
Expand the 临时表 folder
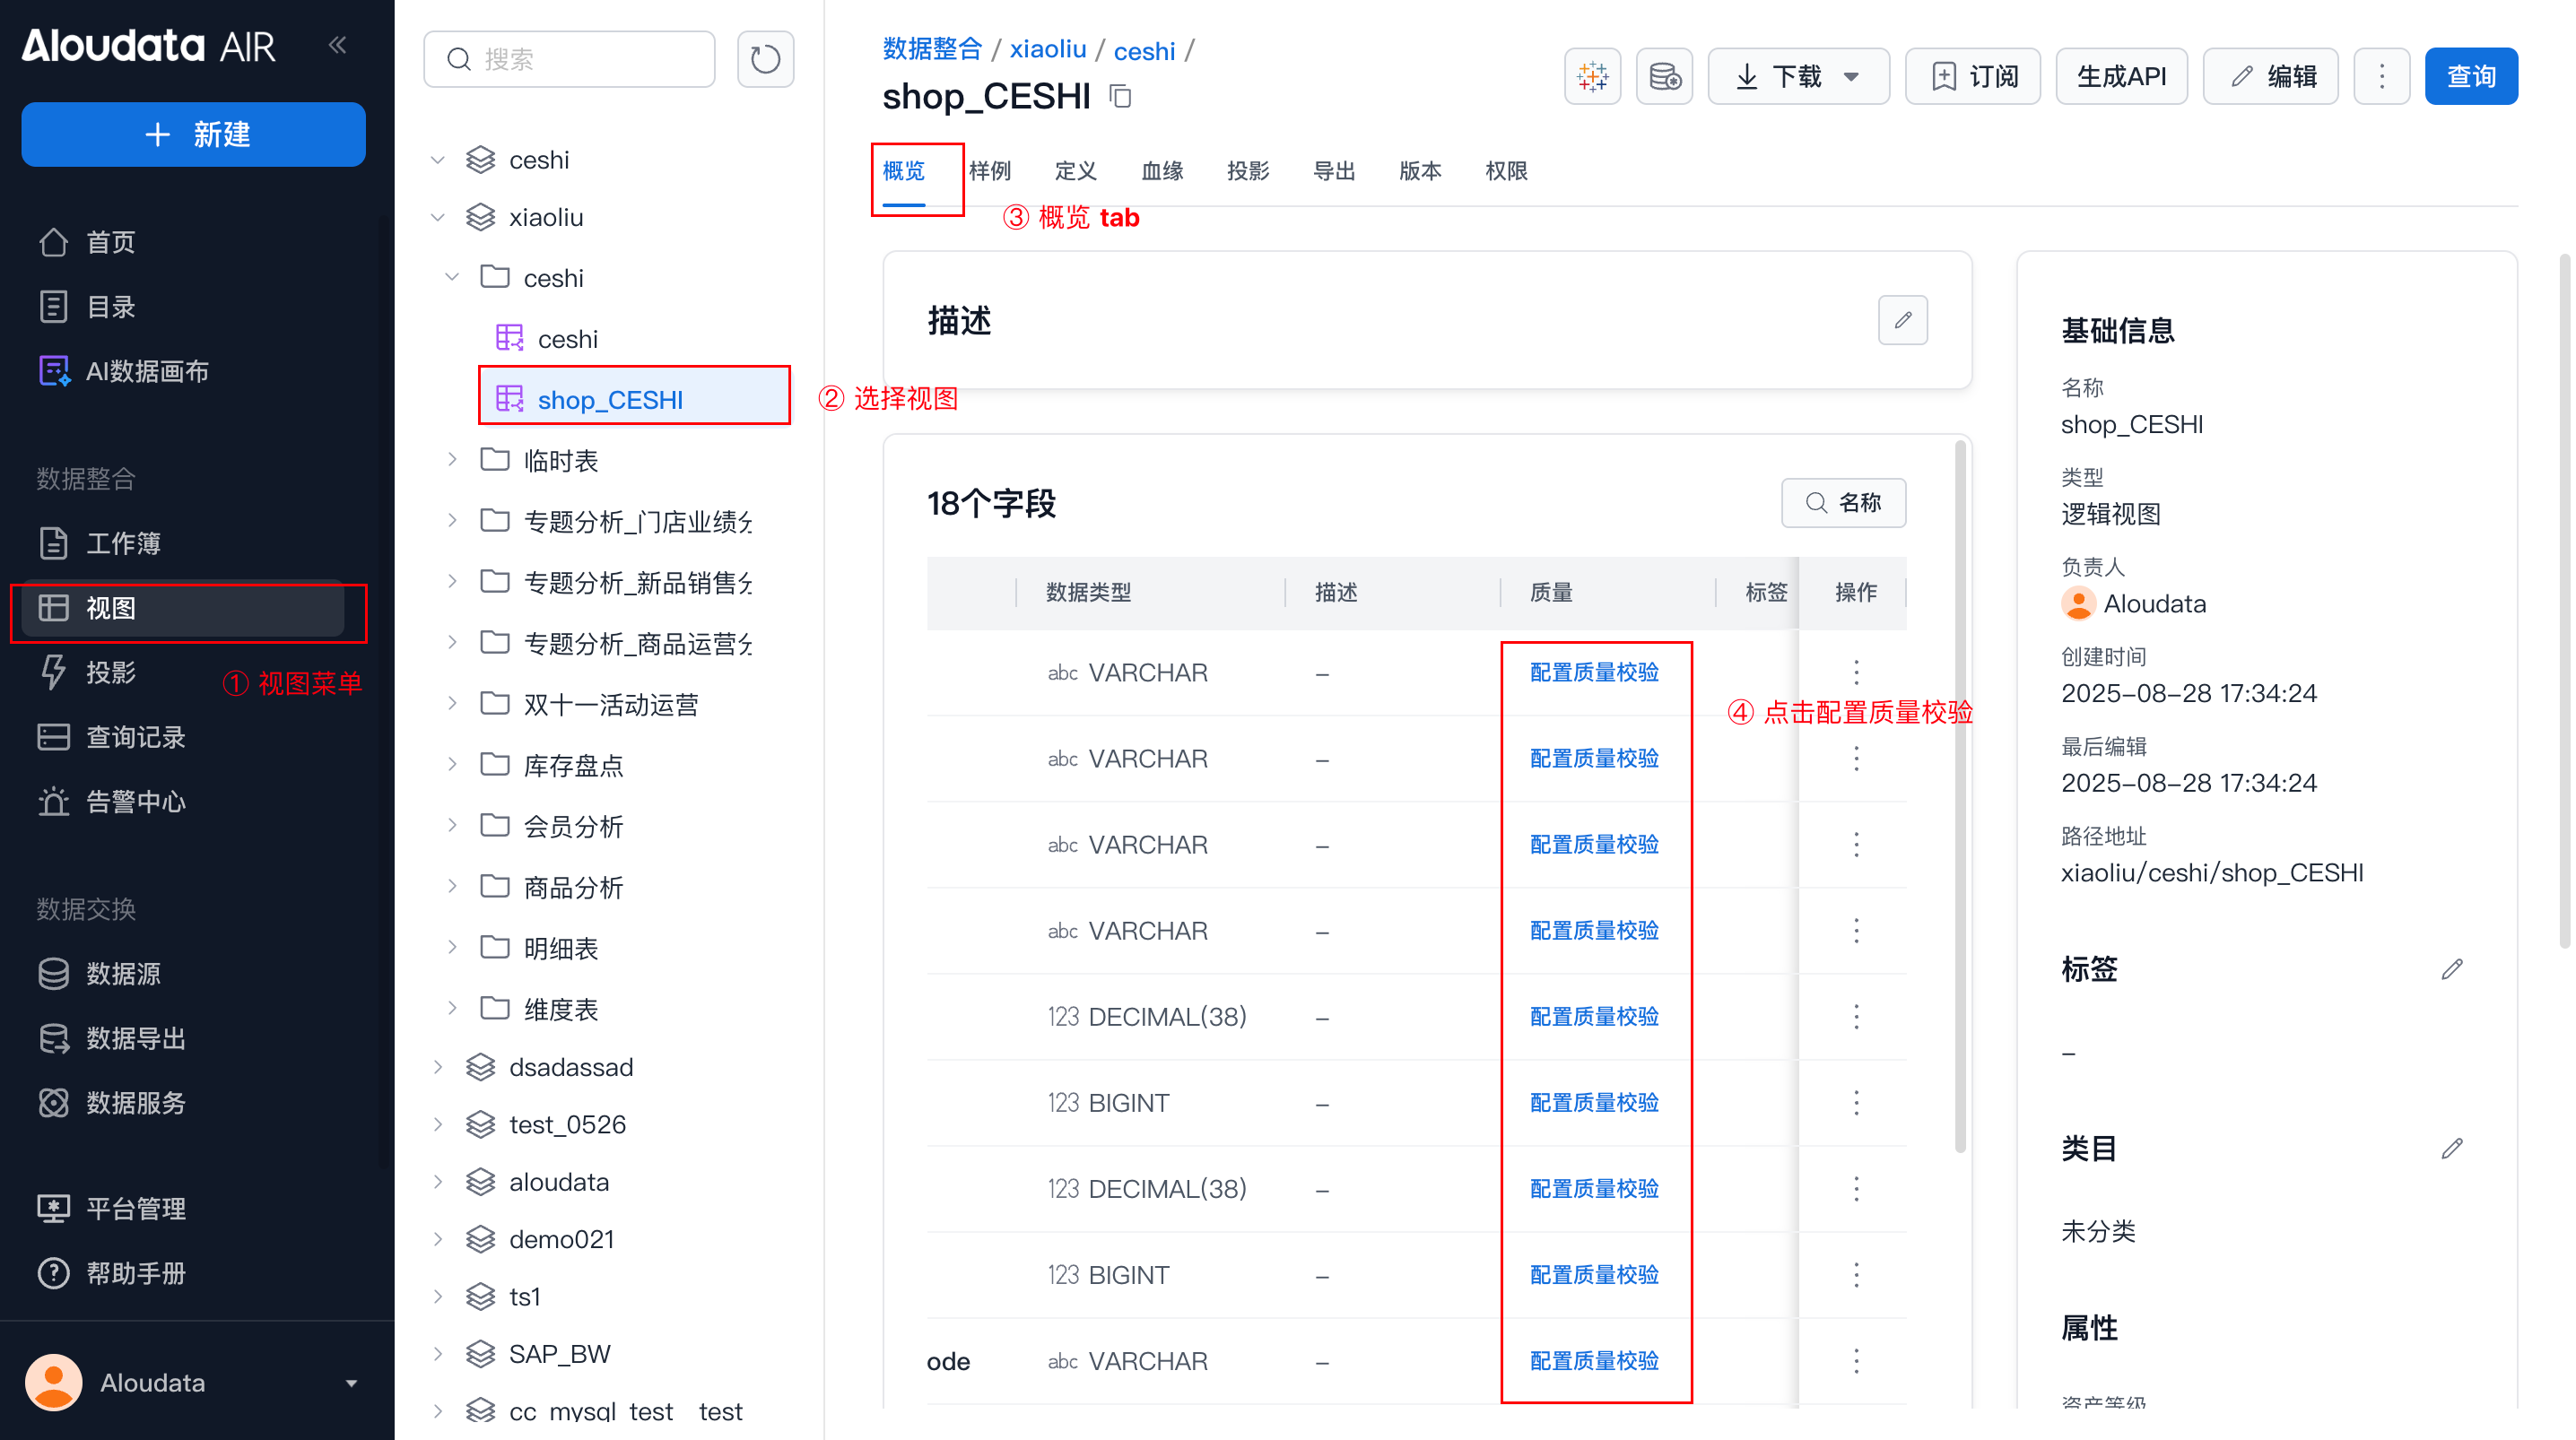tap(452, 460)
